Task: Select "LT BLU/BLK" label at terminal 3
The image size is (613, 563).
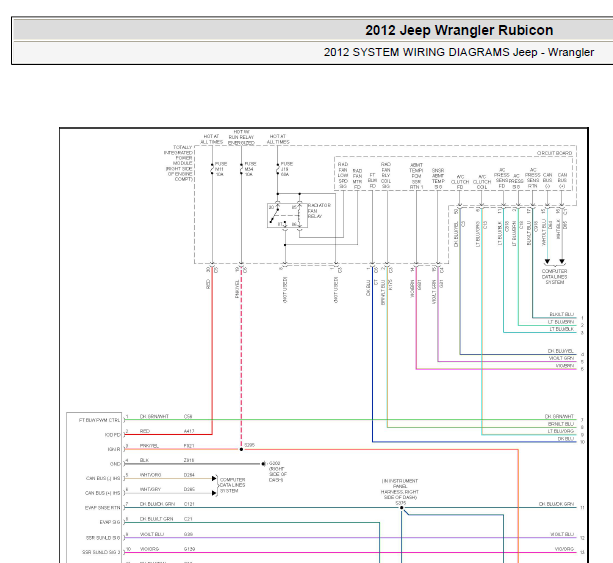Action: click(561, 329)
